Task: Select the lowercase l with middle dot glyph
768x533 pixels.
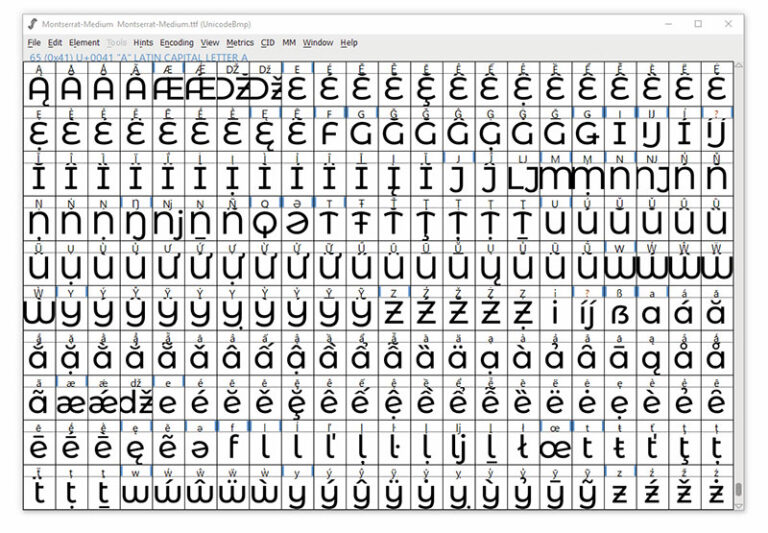Action: click(x=395, y=443)
